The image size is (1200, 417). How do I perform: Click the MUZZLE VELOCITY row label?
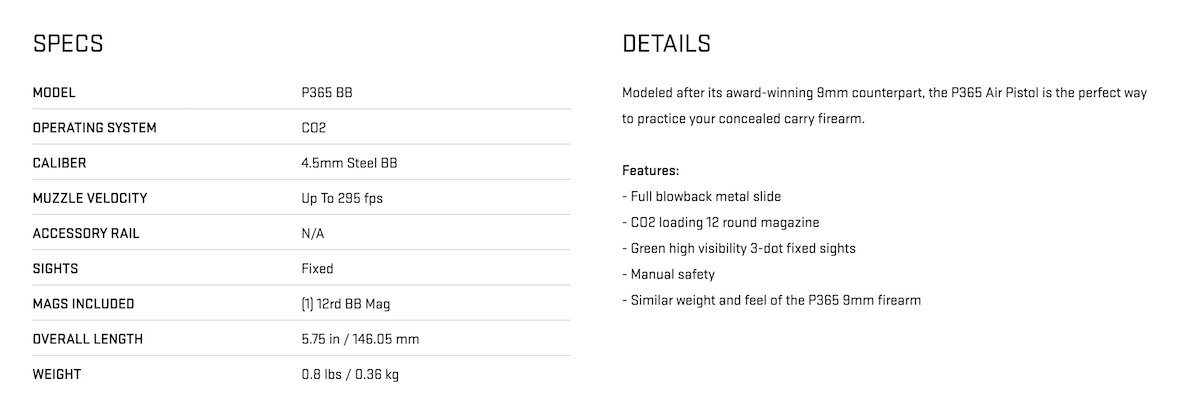[90, 198]
